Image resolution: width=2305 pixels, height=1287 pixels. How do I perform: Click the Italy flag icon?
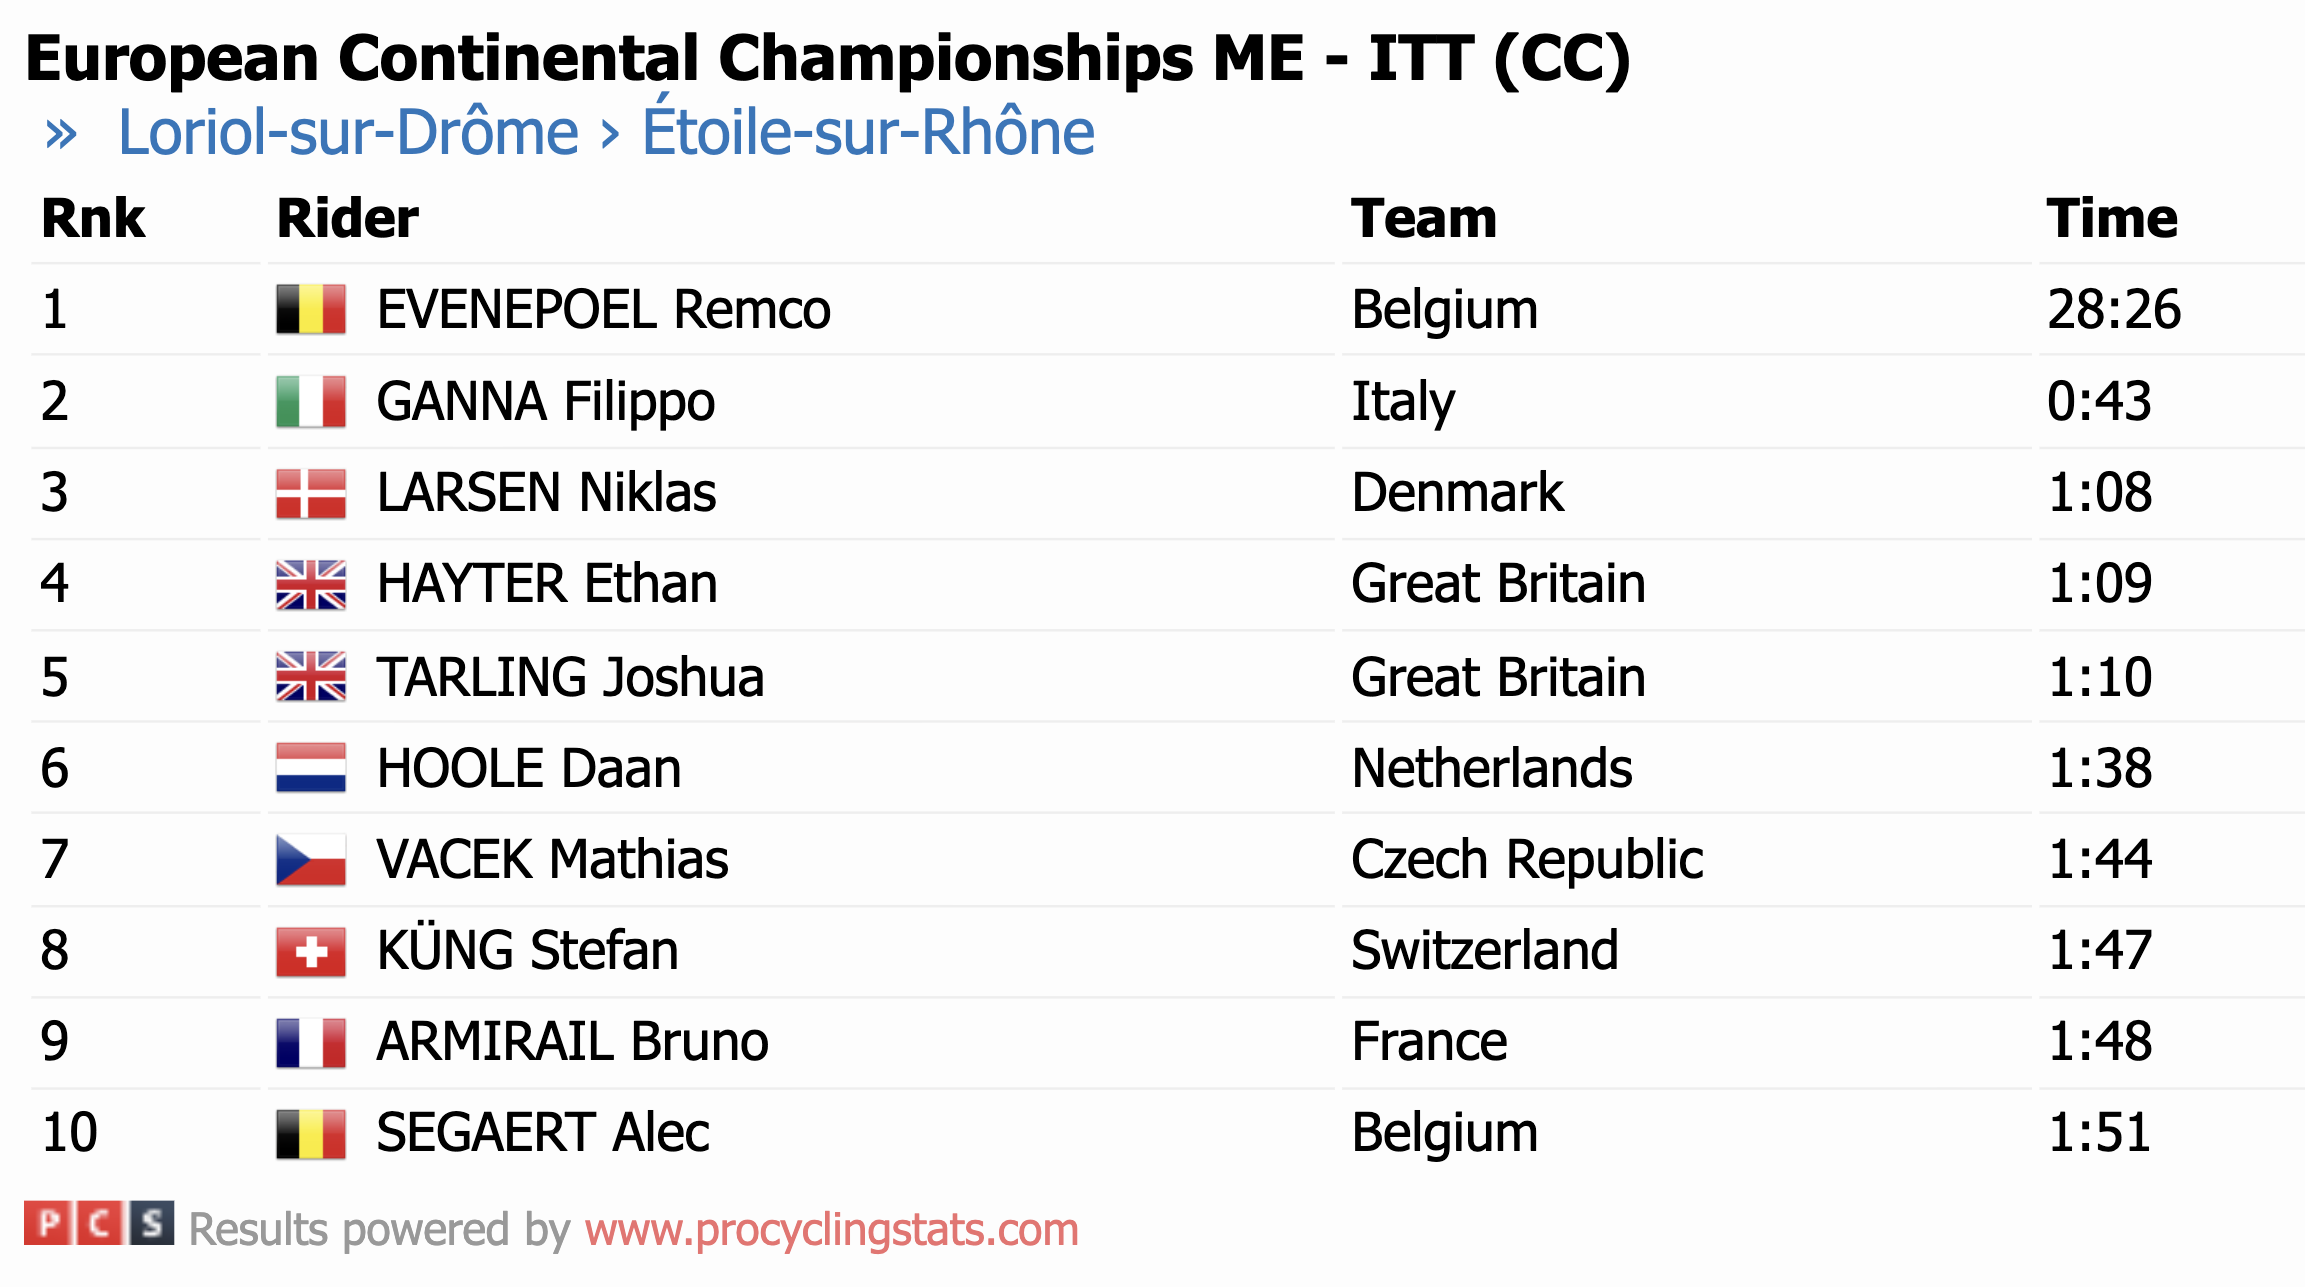pyautogui.click(x=310, y=401)
